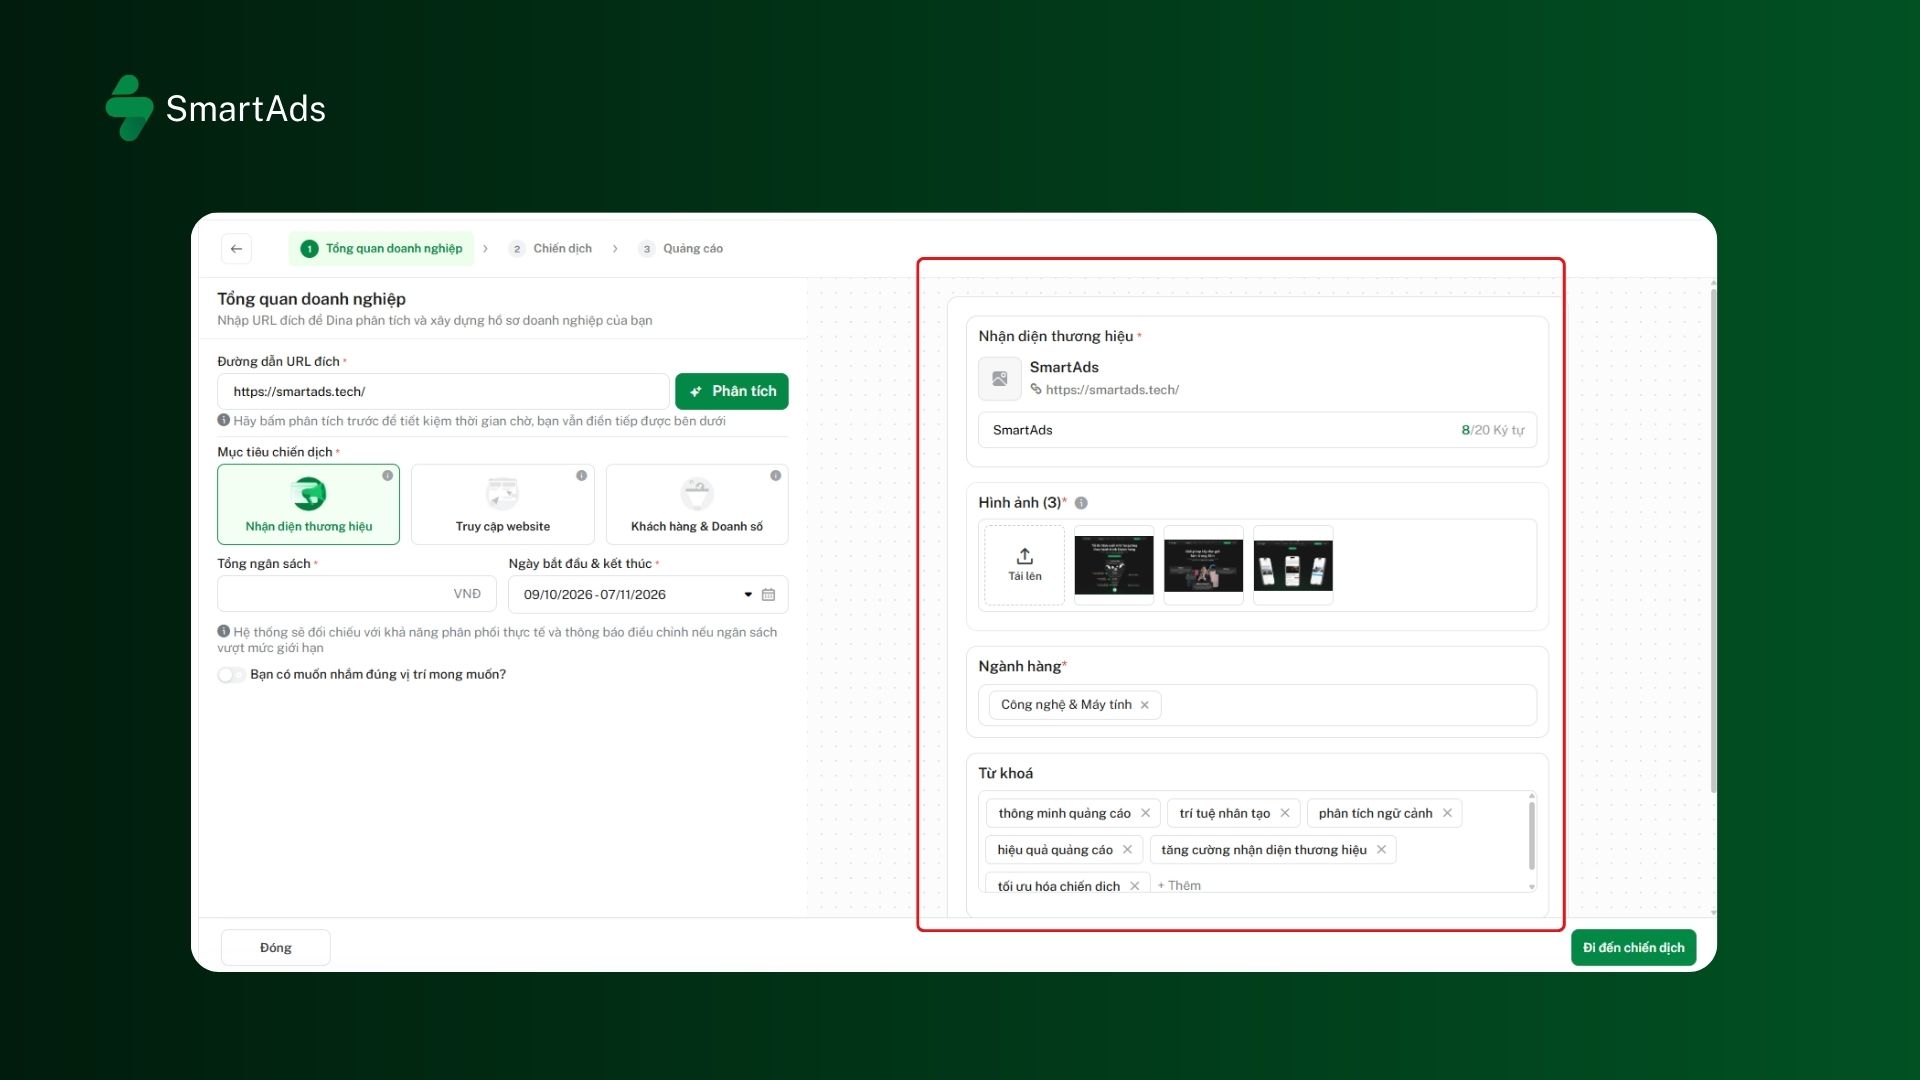
Task: Select the Truy cập website objective
Action: tap(502, 504)
